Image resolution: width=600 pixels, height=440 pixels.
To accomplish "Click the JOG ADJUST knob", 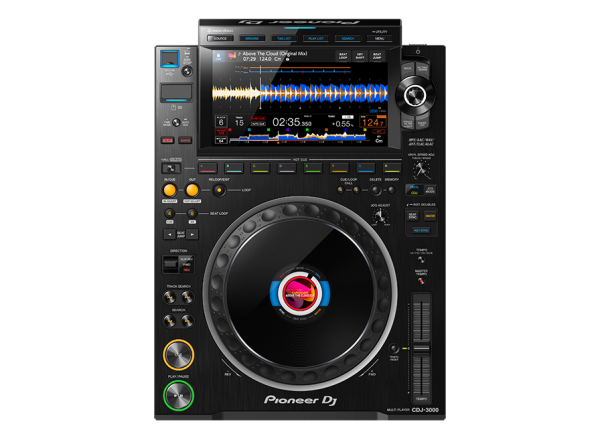I will click(380, 217).
